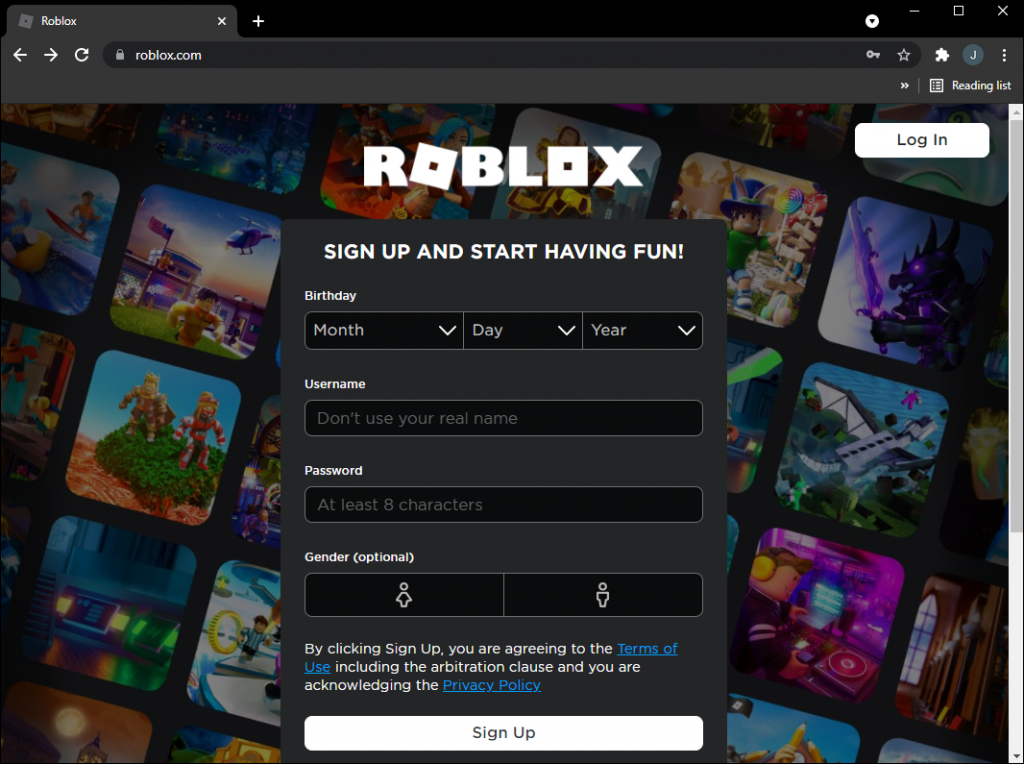Open a new tab with plus button
1024x764 pixels.
tap(259, 21)
